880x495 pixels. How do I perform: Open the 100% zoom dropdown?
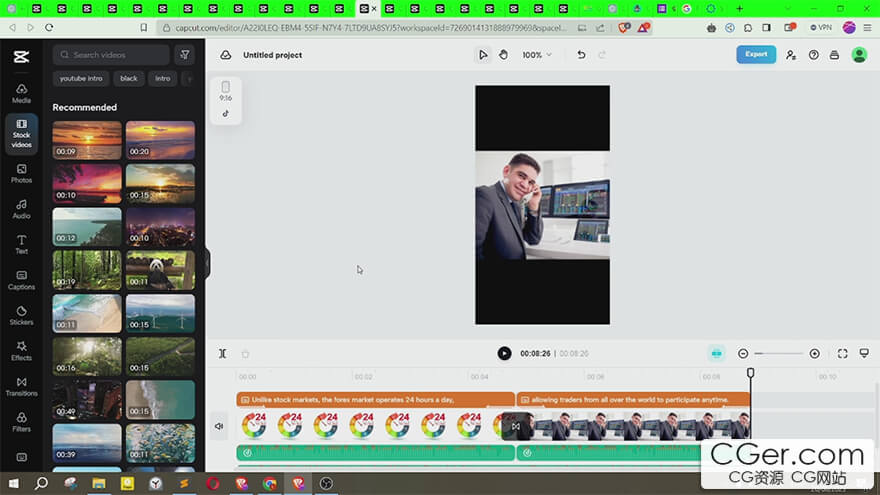(537, 55)
